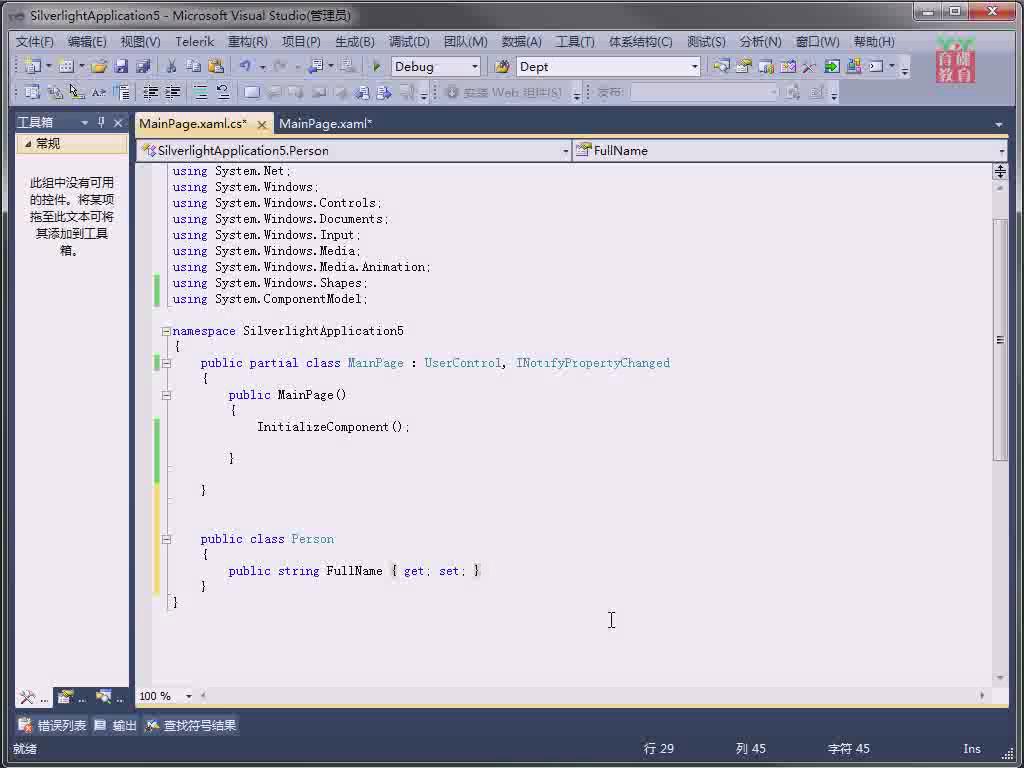Open the Toolbox icon with crossed tools in the toolbar

pyautogui.click(x=809, y=66)
